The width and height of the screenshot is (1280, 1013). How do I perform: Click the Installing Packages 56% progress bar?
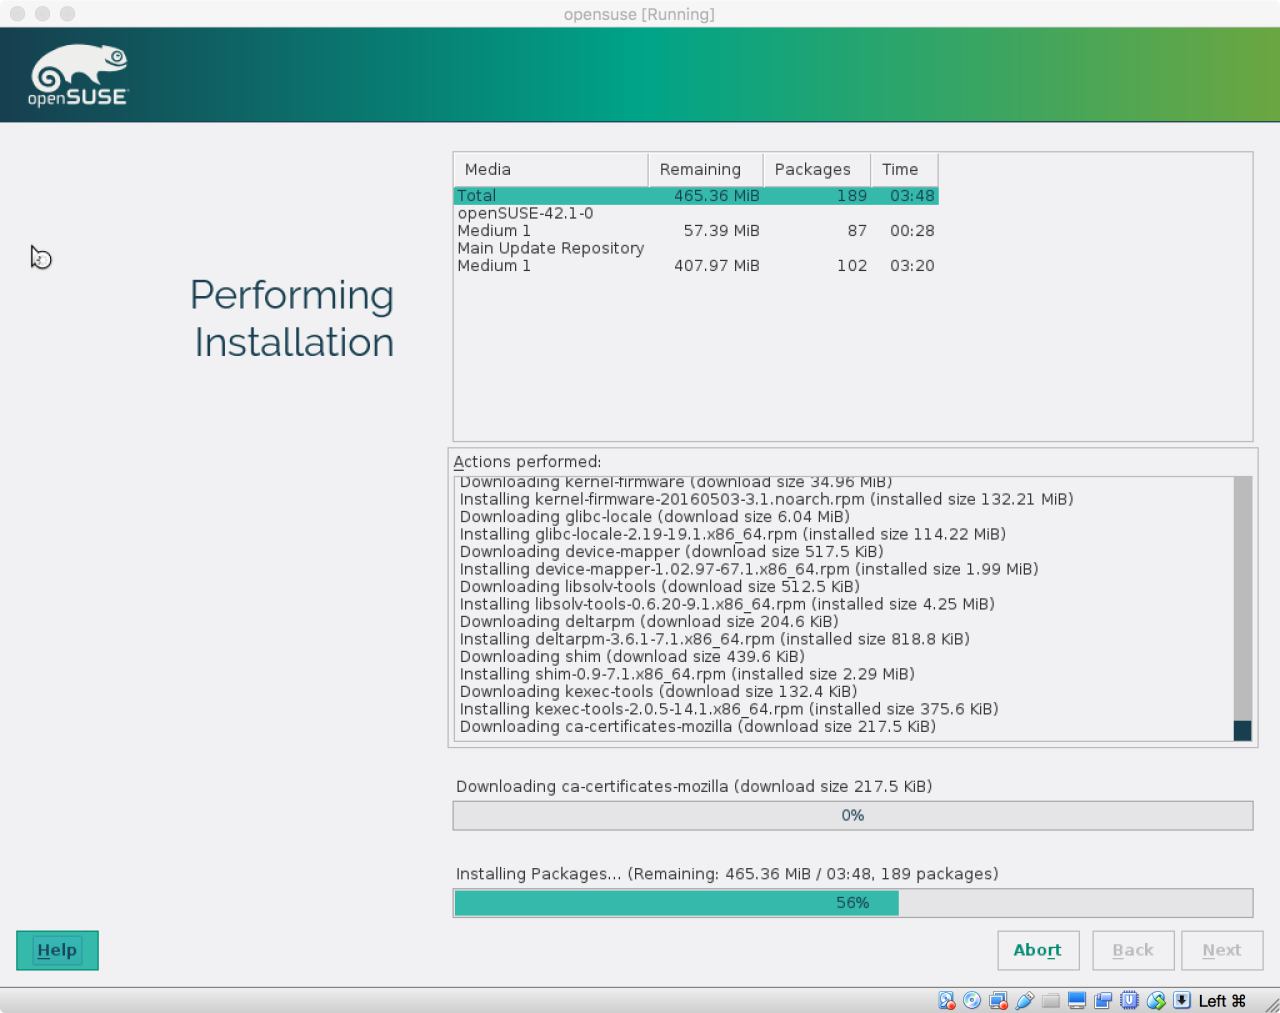pos(852,903)
